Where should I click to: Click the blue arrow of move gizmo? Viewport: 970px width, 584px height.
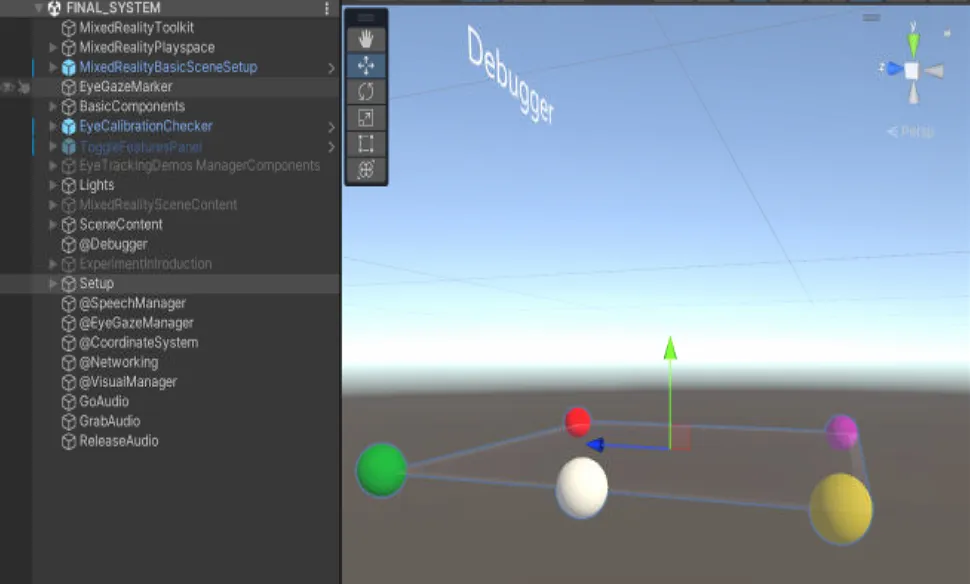(x=595, y=444)
